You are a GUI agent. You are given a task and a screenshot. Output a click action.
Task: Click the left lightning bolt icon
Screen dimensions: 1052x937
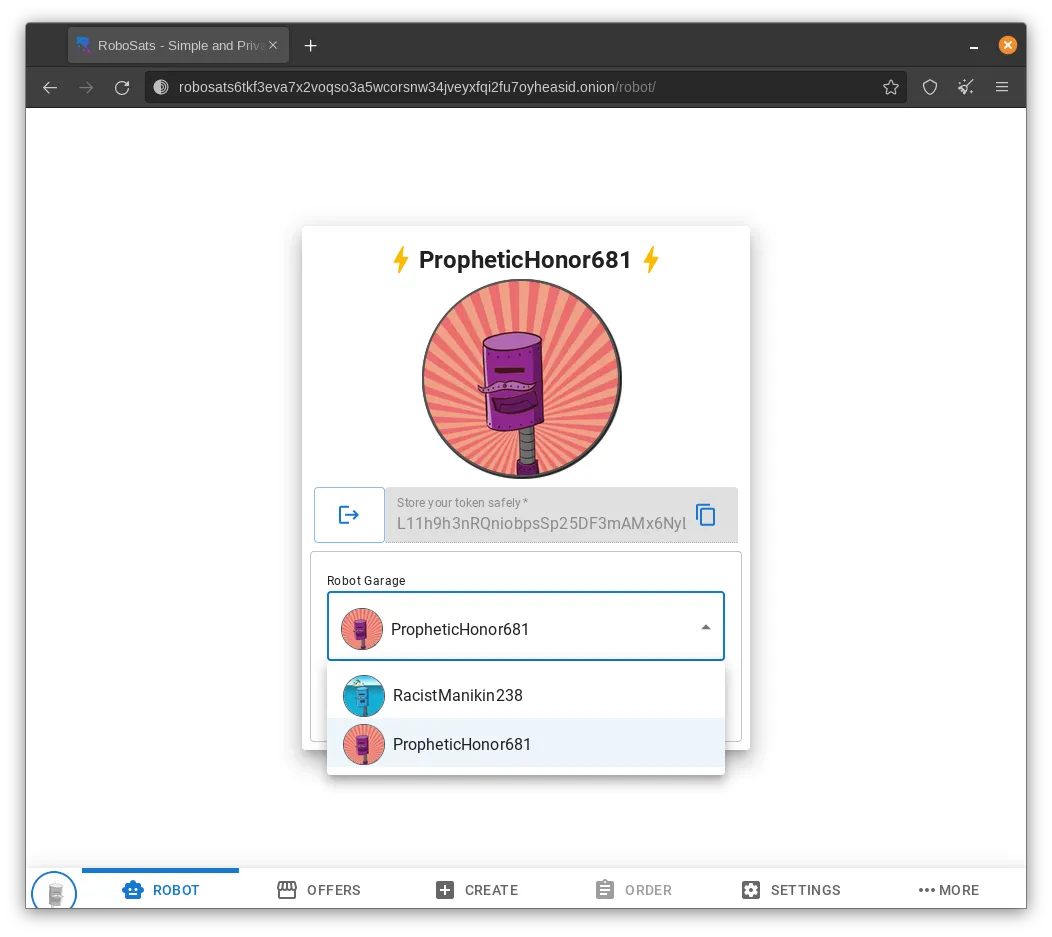(x=401, y=260)
